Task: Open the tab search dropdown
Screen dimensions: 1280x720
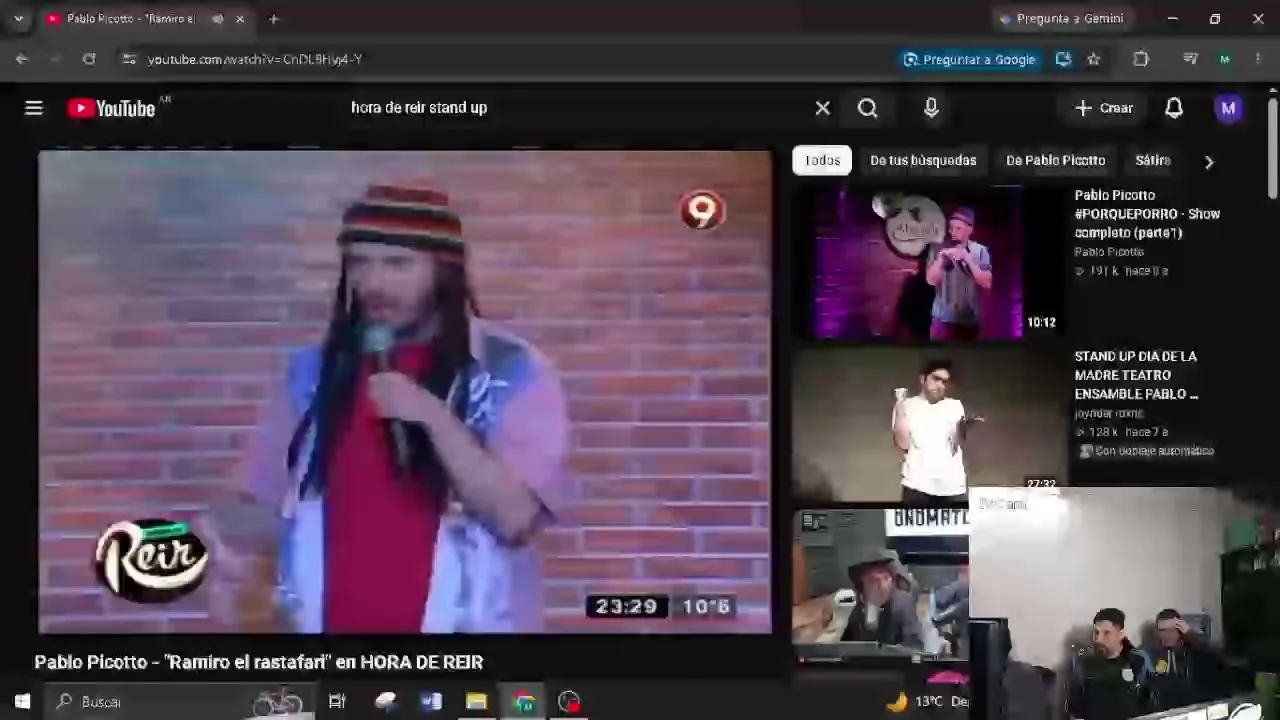Action: [18, 19]
